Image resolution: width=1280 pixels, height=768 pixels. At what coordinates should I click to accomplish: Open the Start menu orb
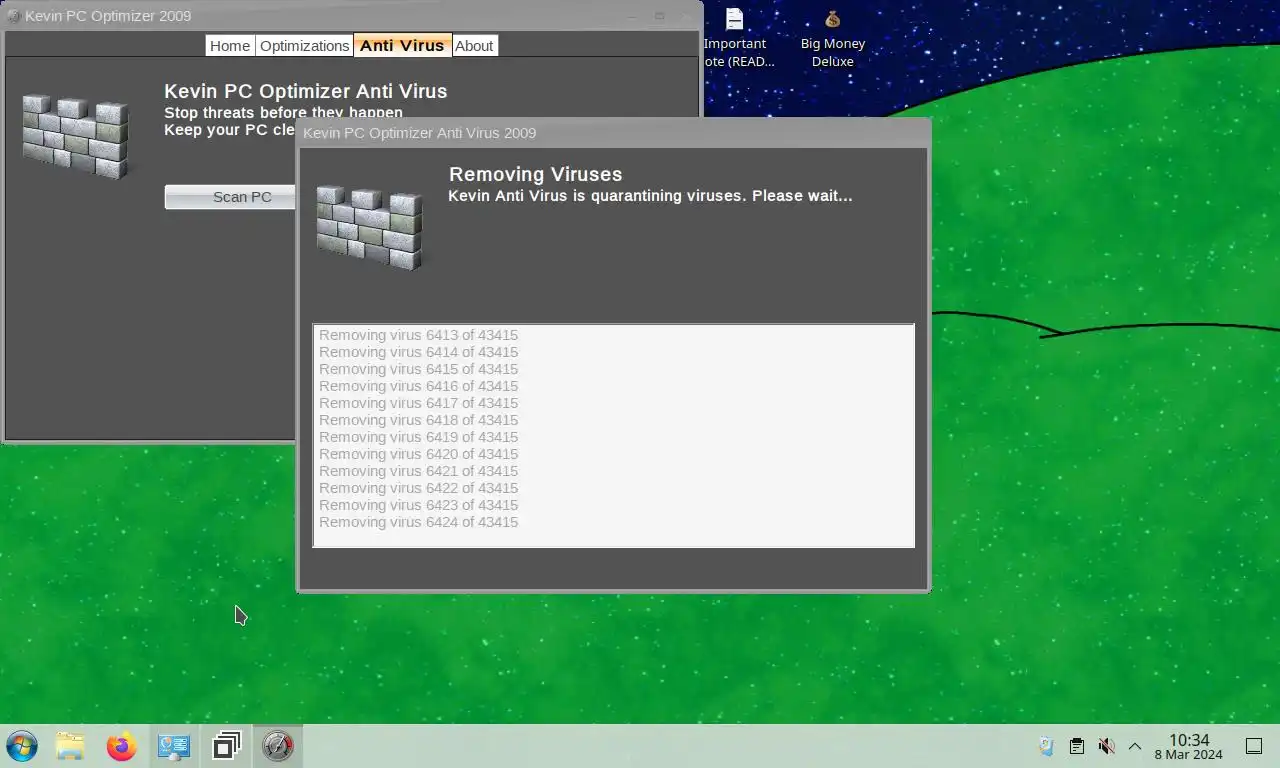coord(22,746)
